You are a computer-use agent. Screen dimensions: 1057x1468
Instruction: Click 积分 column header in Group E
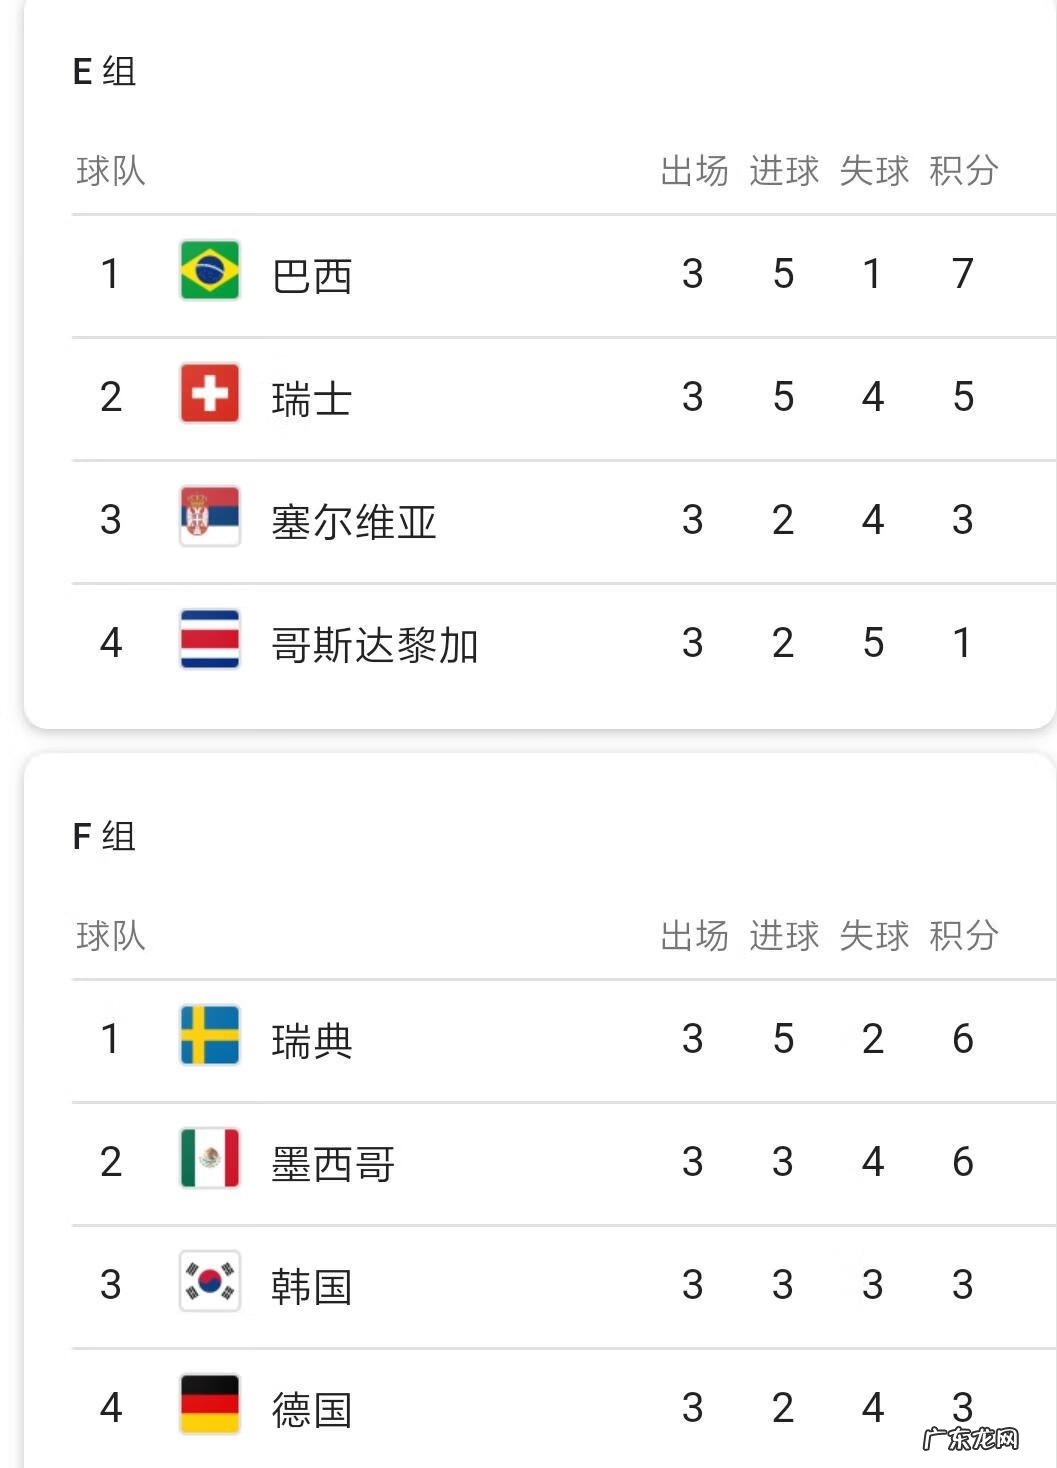coord(963,171)
